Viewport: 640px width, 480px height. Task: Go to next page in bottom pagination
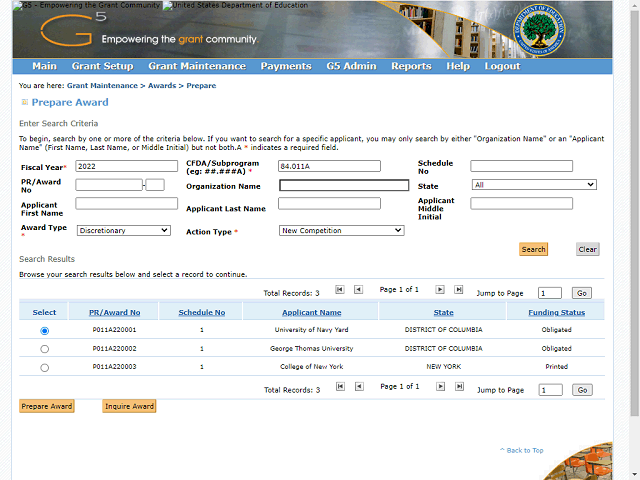pyautogui.click(x=440, y=387)
